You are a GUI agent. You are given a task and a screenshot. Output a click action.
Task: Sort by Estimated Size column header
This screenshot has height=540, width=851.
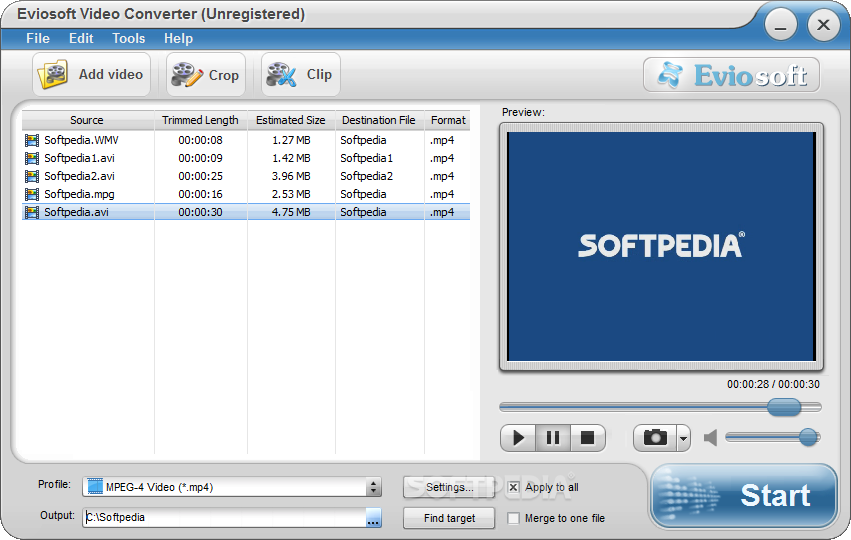[291, 120]
